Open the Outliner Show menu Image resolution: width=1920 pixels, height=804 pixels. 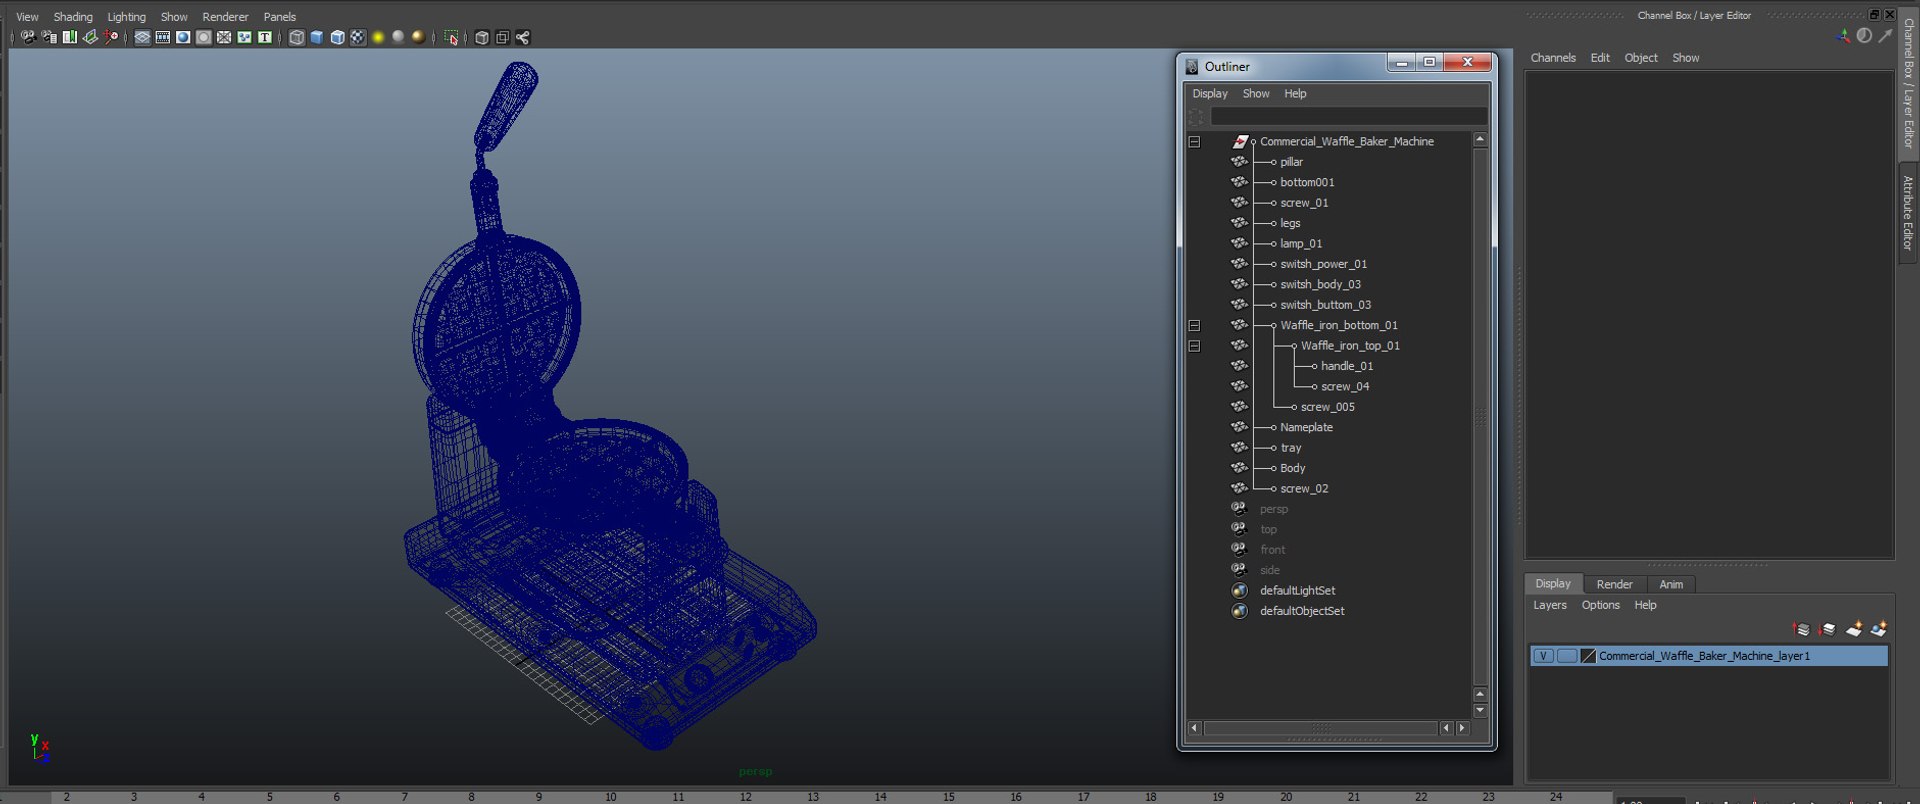point(1256,94)
